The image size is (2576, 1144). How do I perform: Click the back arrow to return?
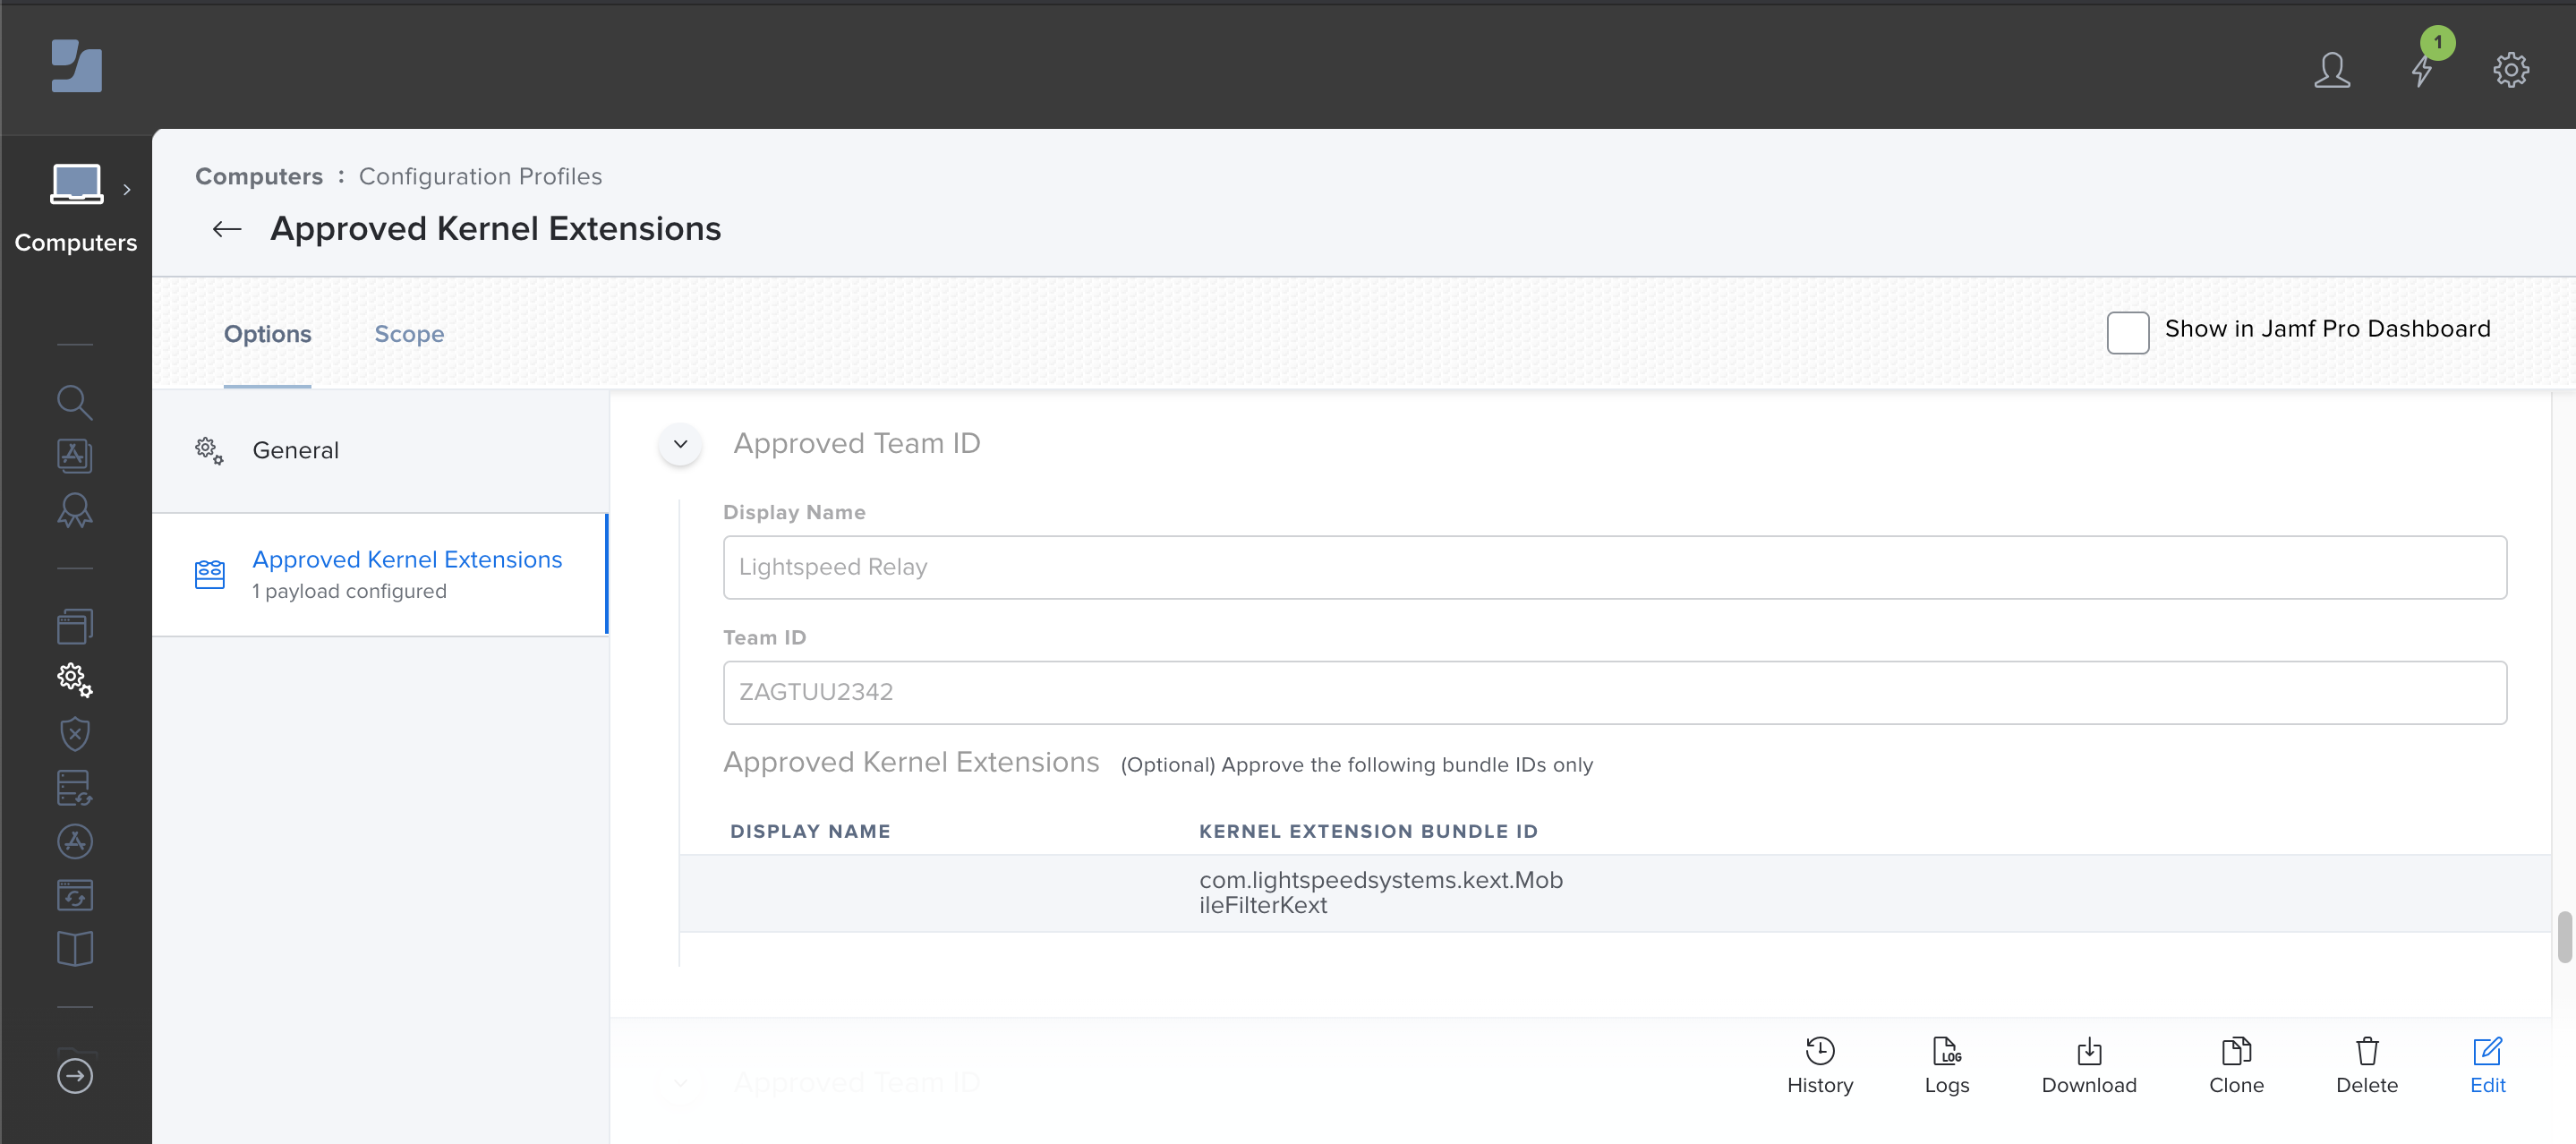point(225,226)
